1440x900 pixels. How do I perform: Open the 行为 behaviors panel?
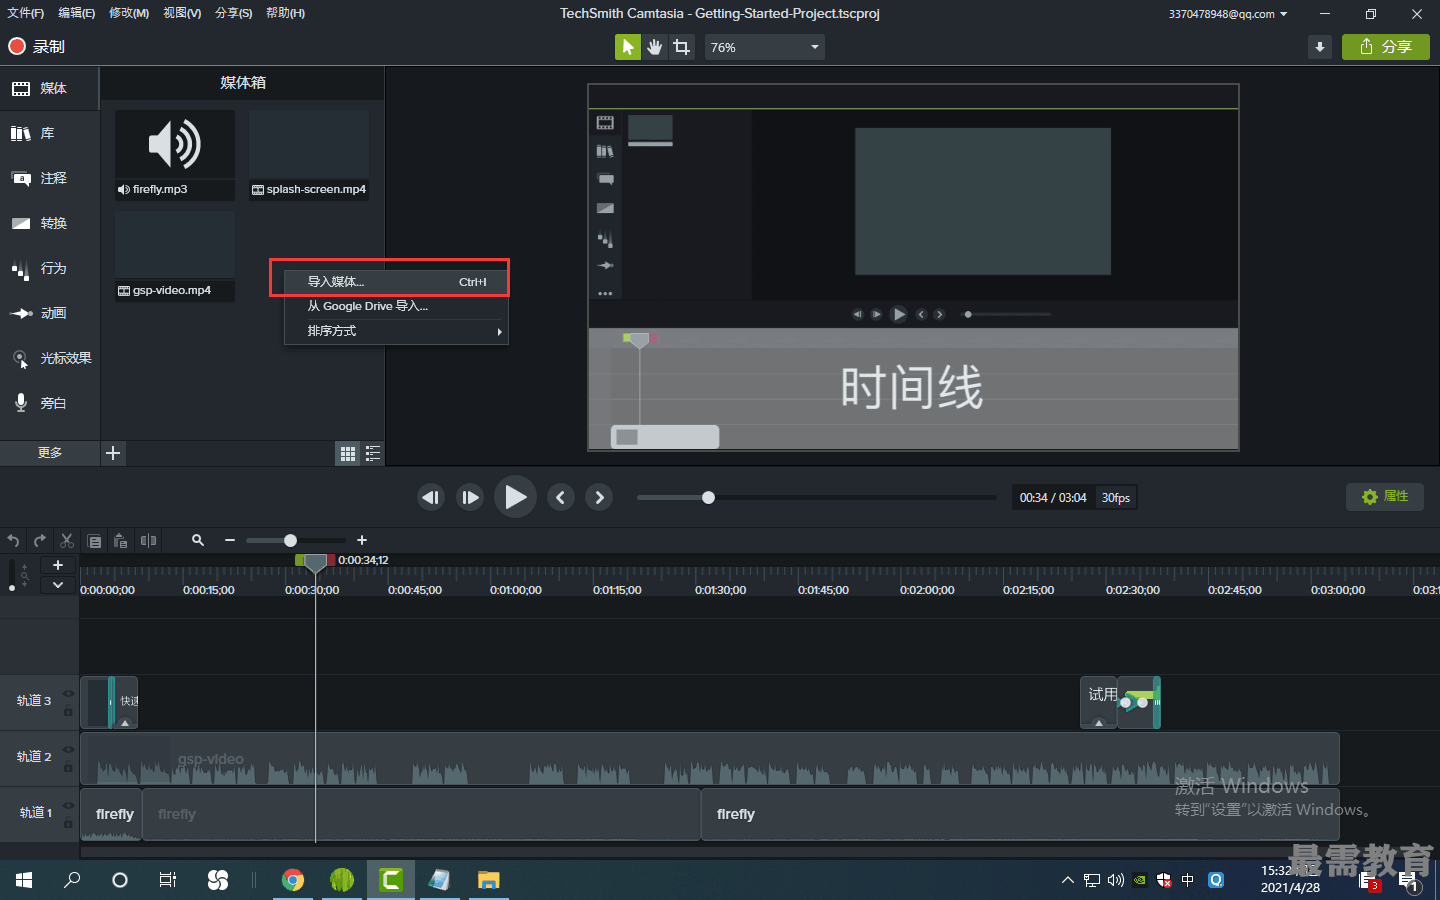click(49, 268)
